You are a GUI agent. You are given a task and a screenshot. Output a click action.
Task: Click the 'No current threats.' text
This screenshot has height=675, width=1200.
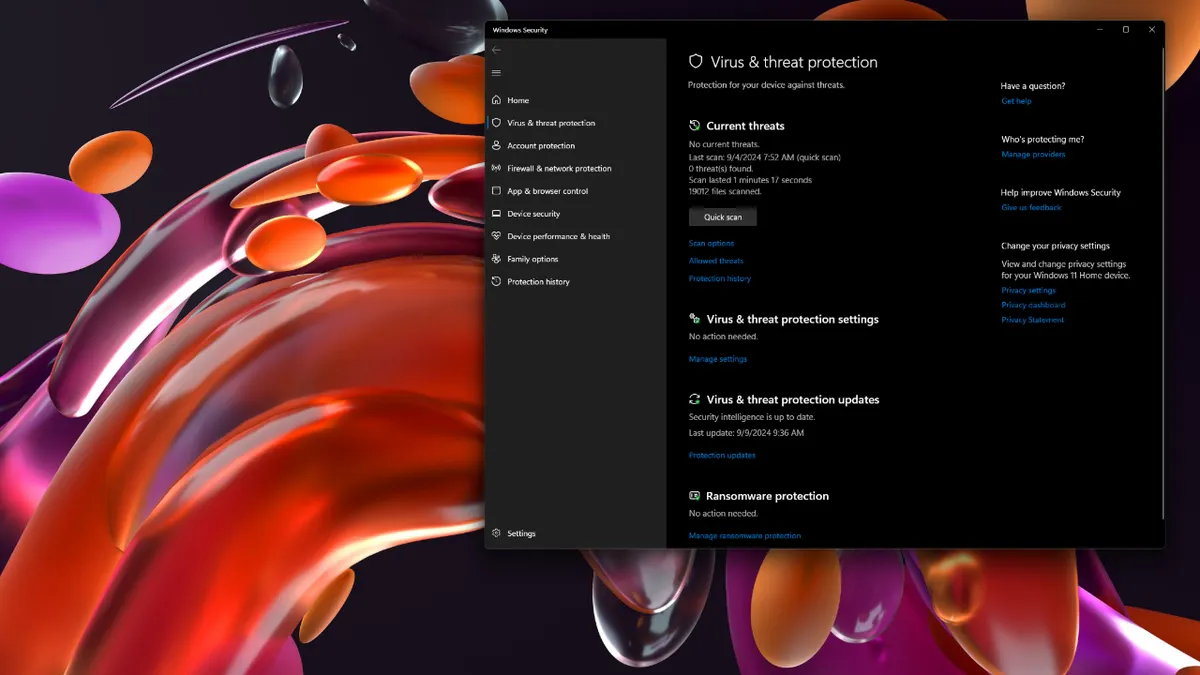(724, 145)
